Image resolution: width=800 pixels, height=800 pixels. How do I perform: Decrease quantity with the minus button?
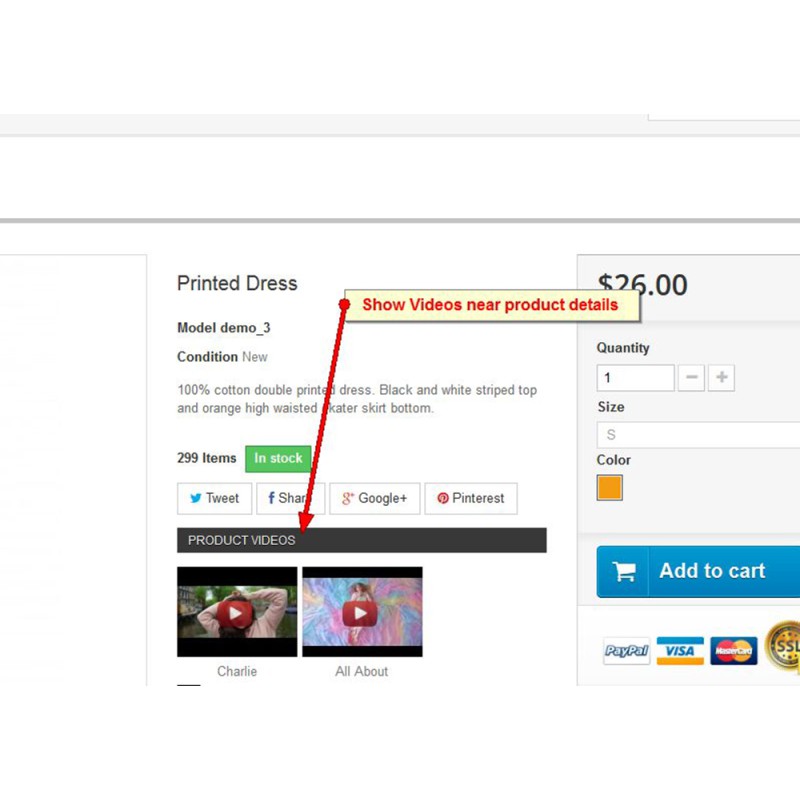[x=691, y=378]
